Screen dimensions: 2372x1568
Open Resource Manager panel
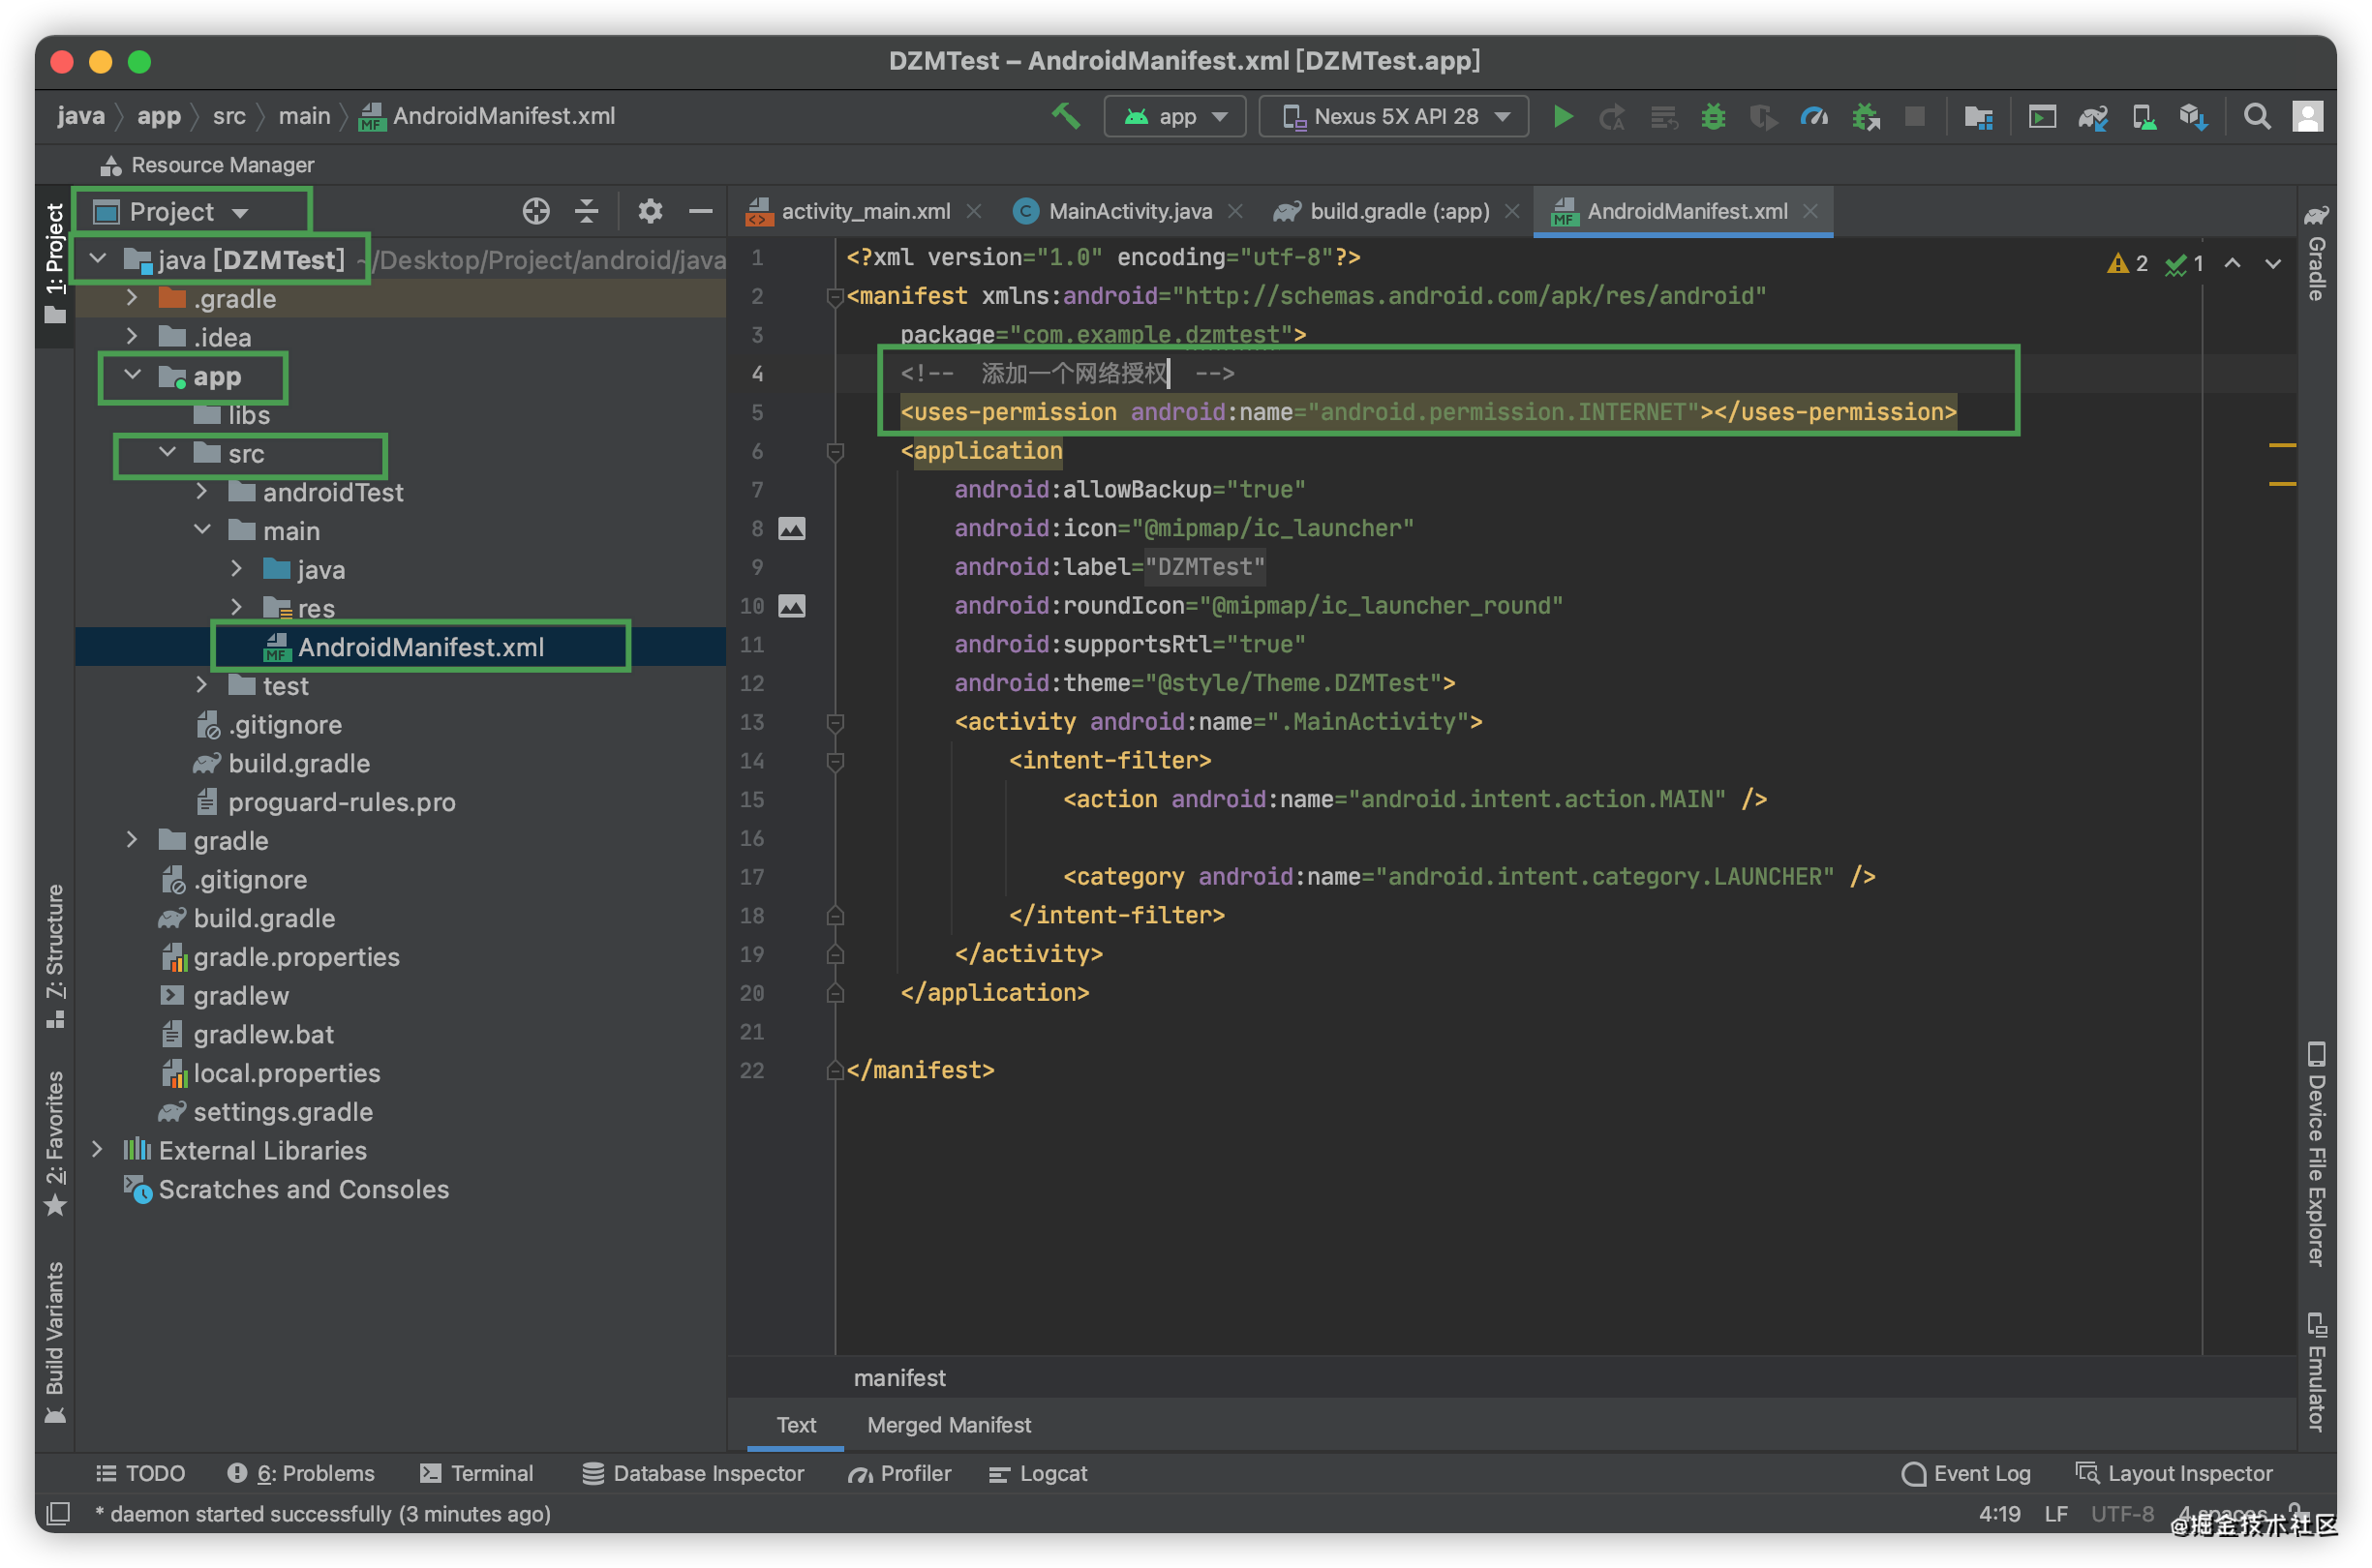tap(207, 165)
